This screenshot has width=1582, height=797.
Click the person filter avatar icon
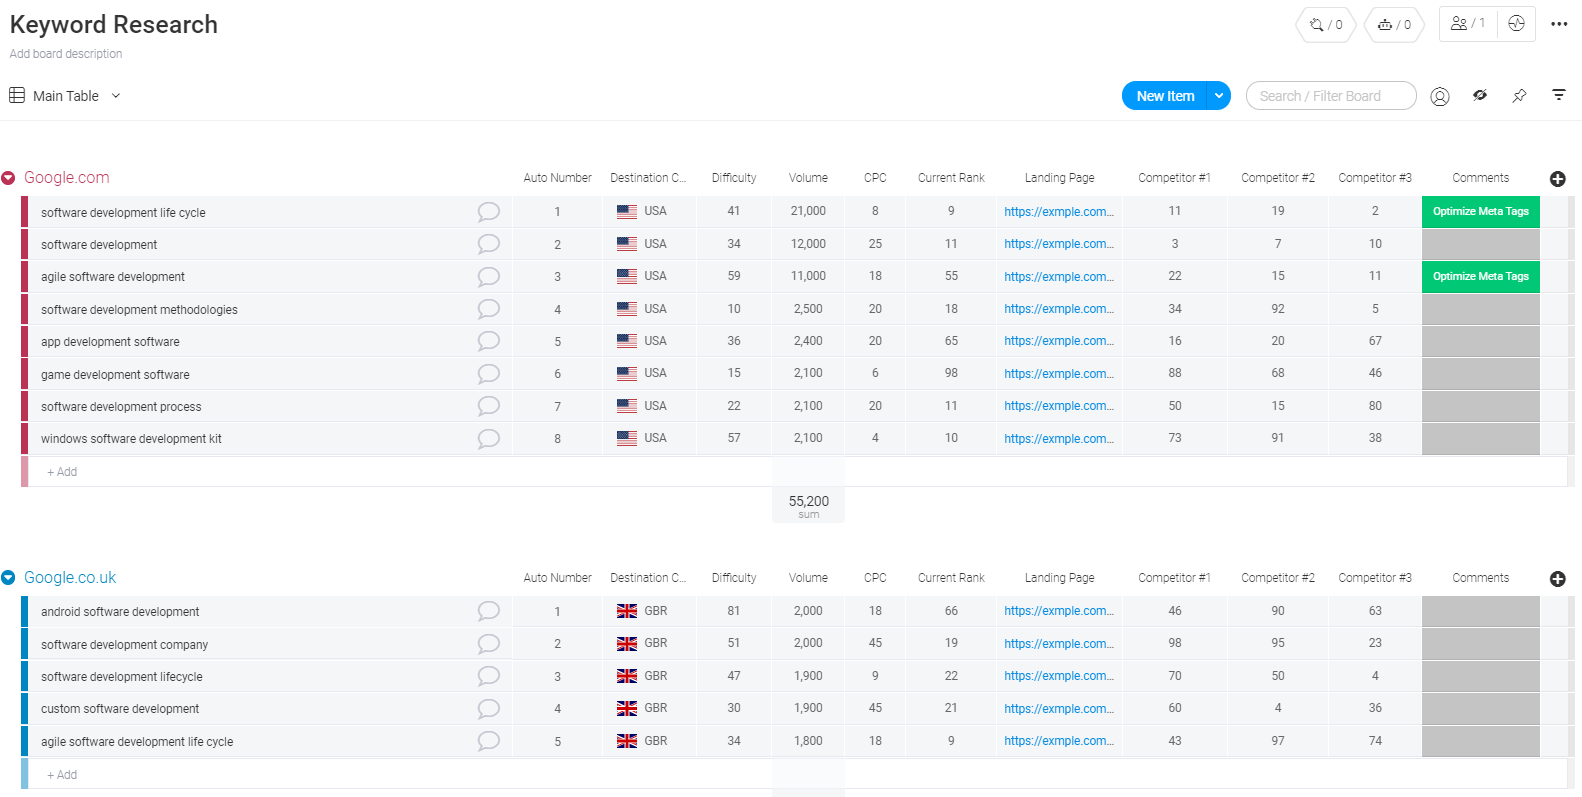pos(1440,96)
